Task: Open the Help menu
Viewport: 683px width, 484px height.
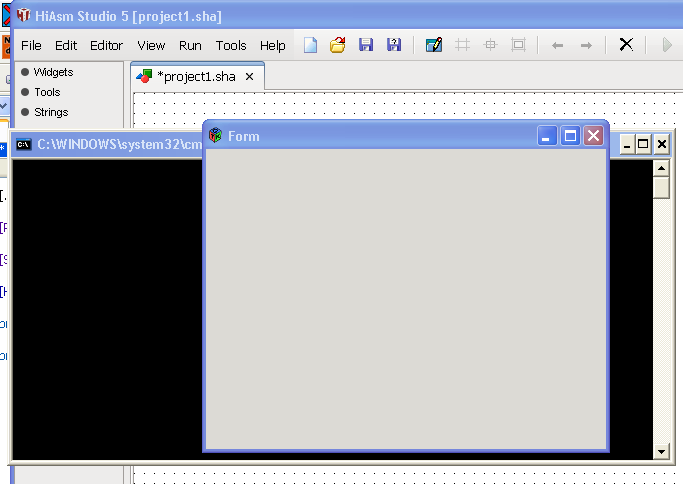Action: coord(273,46)
